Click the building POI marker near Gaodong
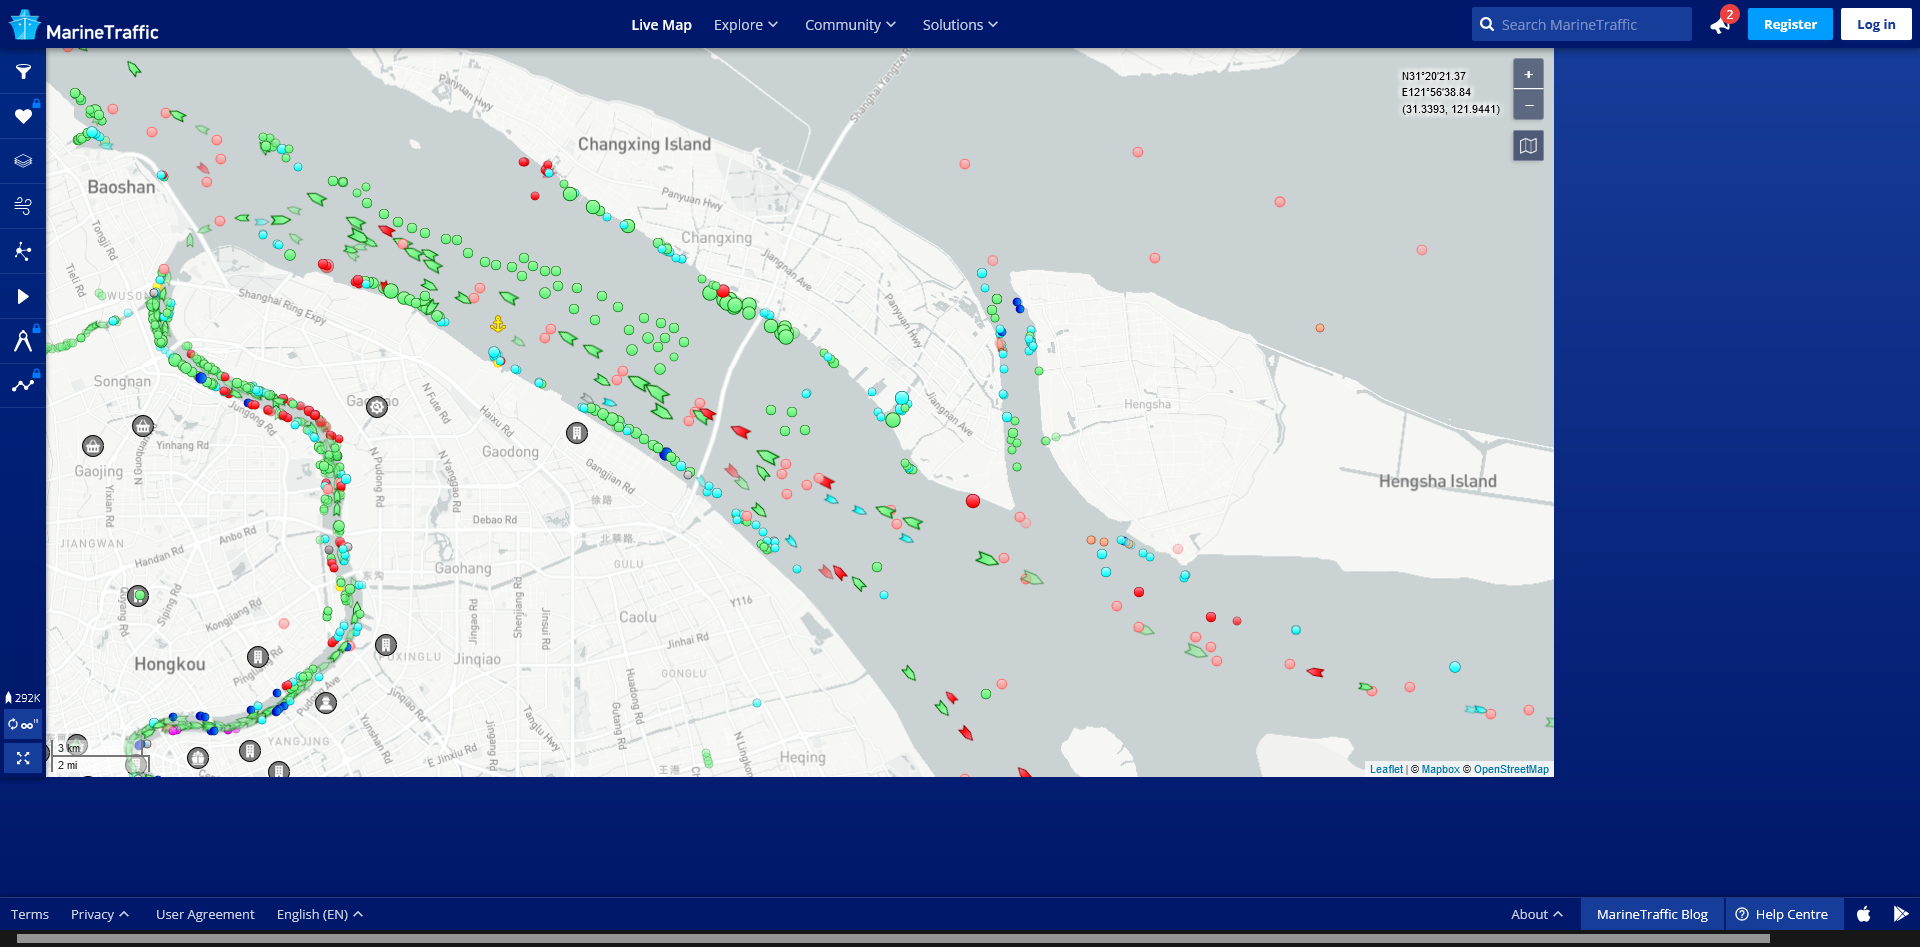The width and height of the screenshot is (1920, 947). click(x=576, y=433)
